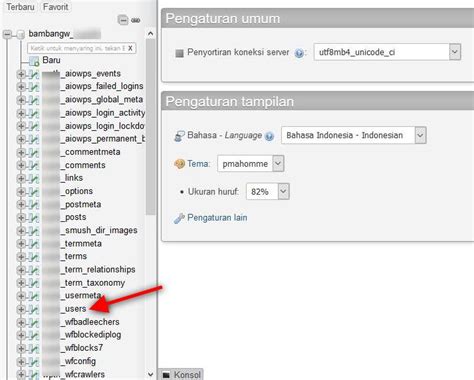Screen dimensions: 474x380
Task: Collapse the bambangw_ database node
Action: click(x=8, y=34)
